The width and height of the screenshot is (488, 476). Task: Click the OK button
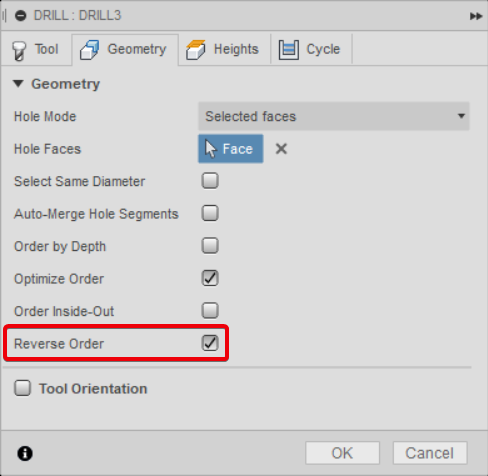coord(342,453)
